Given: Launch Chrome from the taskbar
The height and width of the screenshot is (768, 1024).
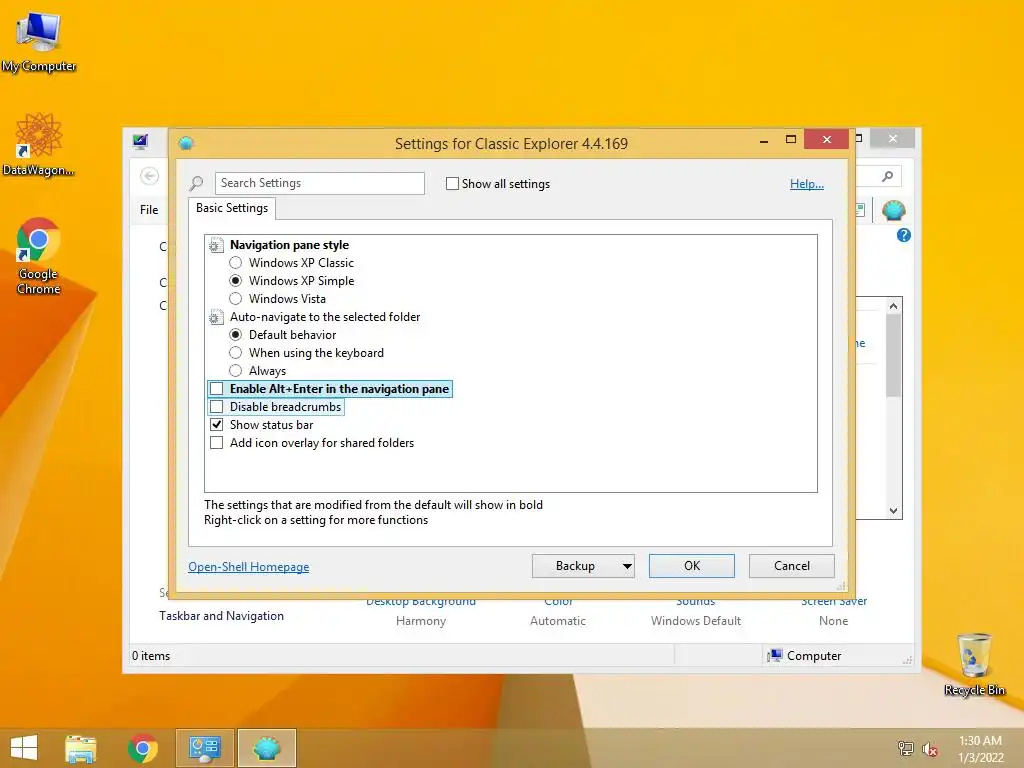Looking at the screenshot, I should (x=143, y=748).
